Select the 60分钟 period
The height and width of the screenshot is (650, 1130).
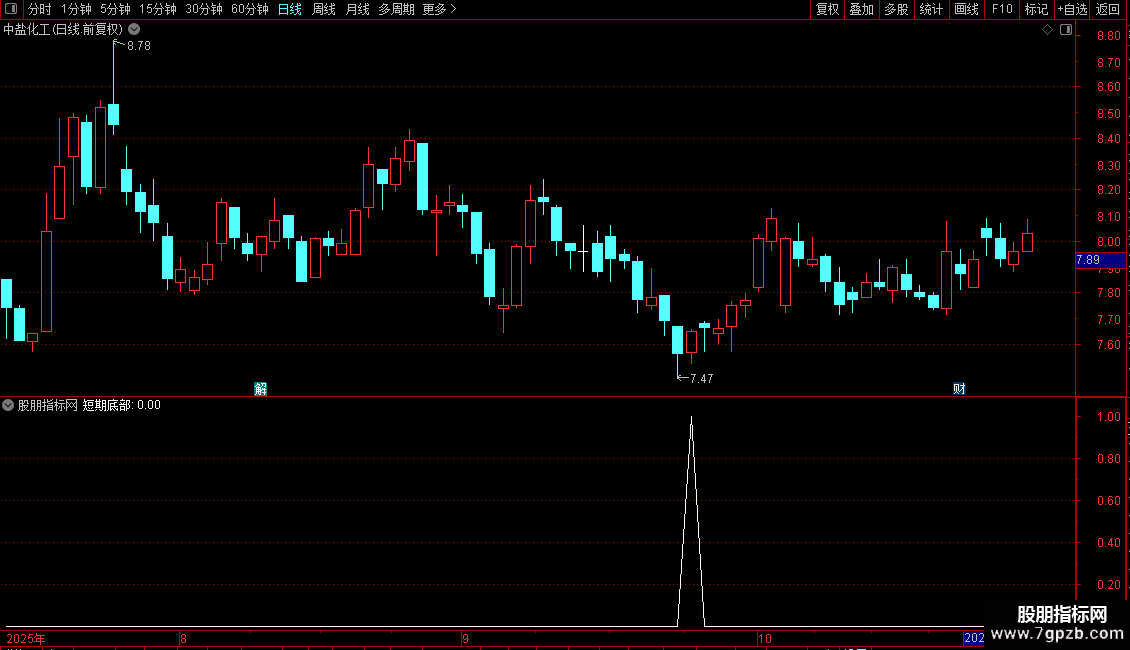pos(249,9)
